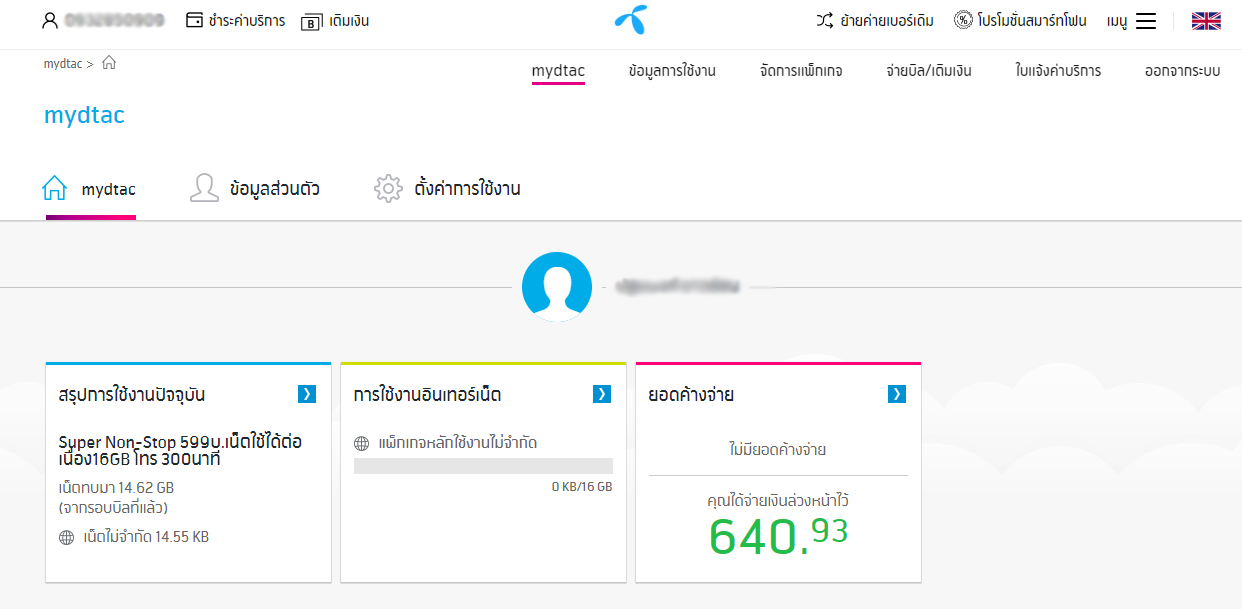Open จ่ายบิล/เติมเงิน navigation item

coord(929,71)
